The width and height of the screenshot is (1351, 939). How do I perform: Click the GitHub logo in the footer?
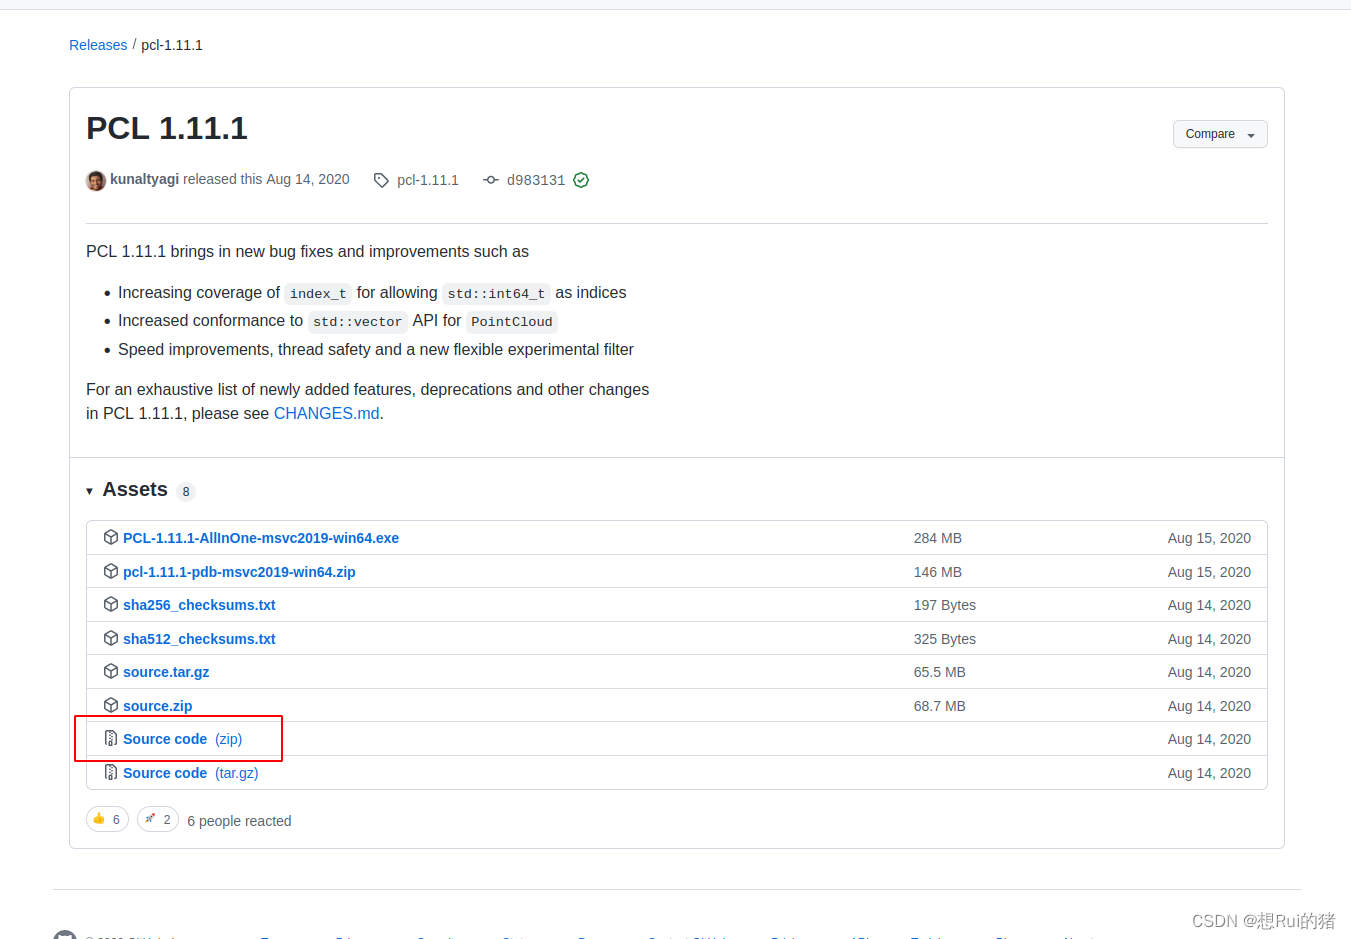click(x=65, y=934)
